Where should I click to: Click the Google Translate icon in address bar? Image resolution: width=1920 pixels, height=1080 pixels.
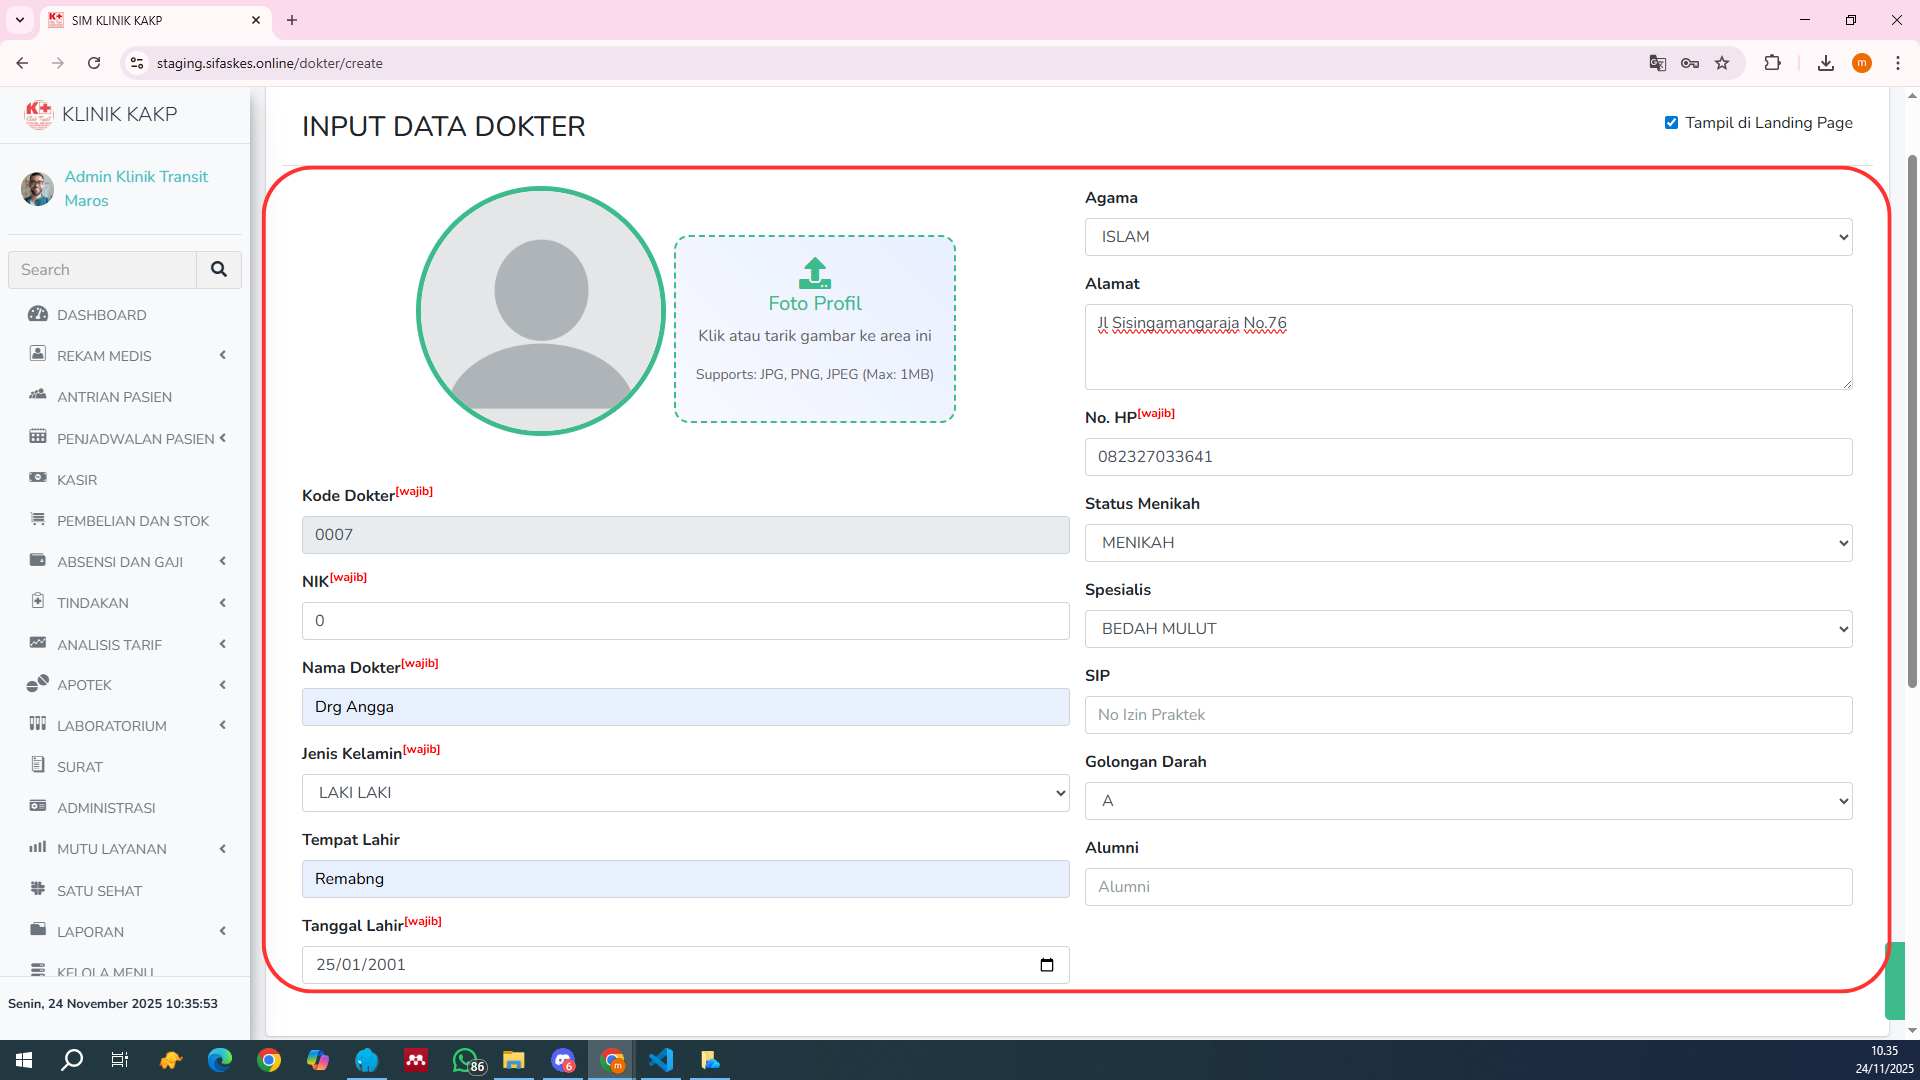click(x=1657, y=63)
